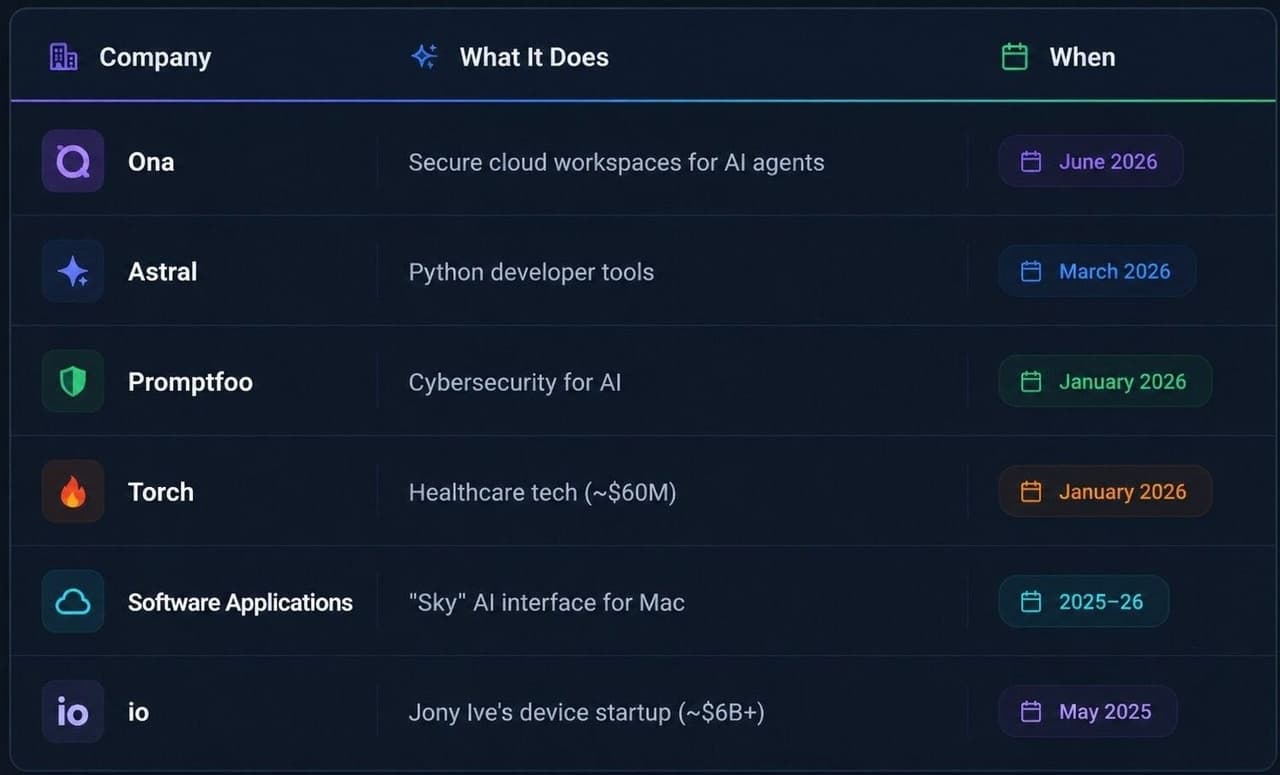
Task: Select the company name "Astral"
Action: [x=162, y=272]
